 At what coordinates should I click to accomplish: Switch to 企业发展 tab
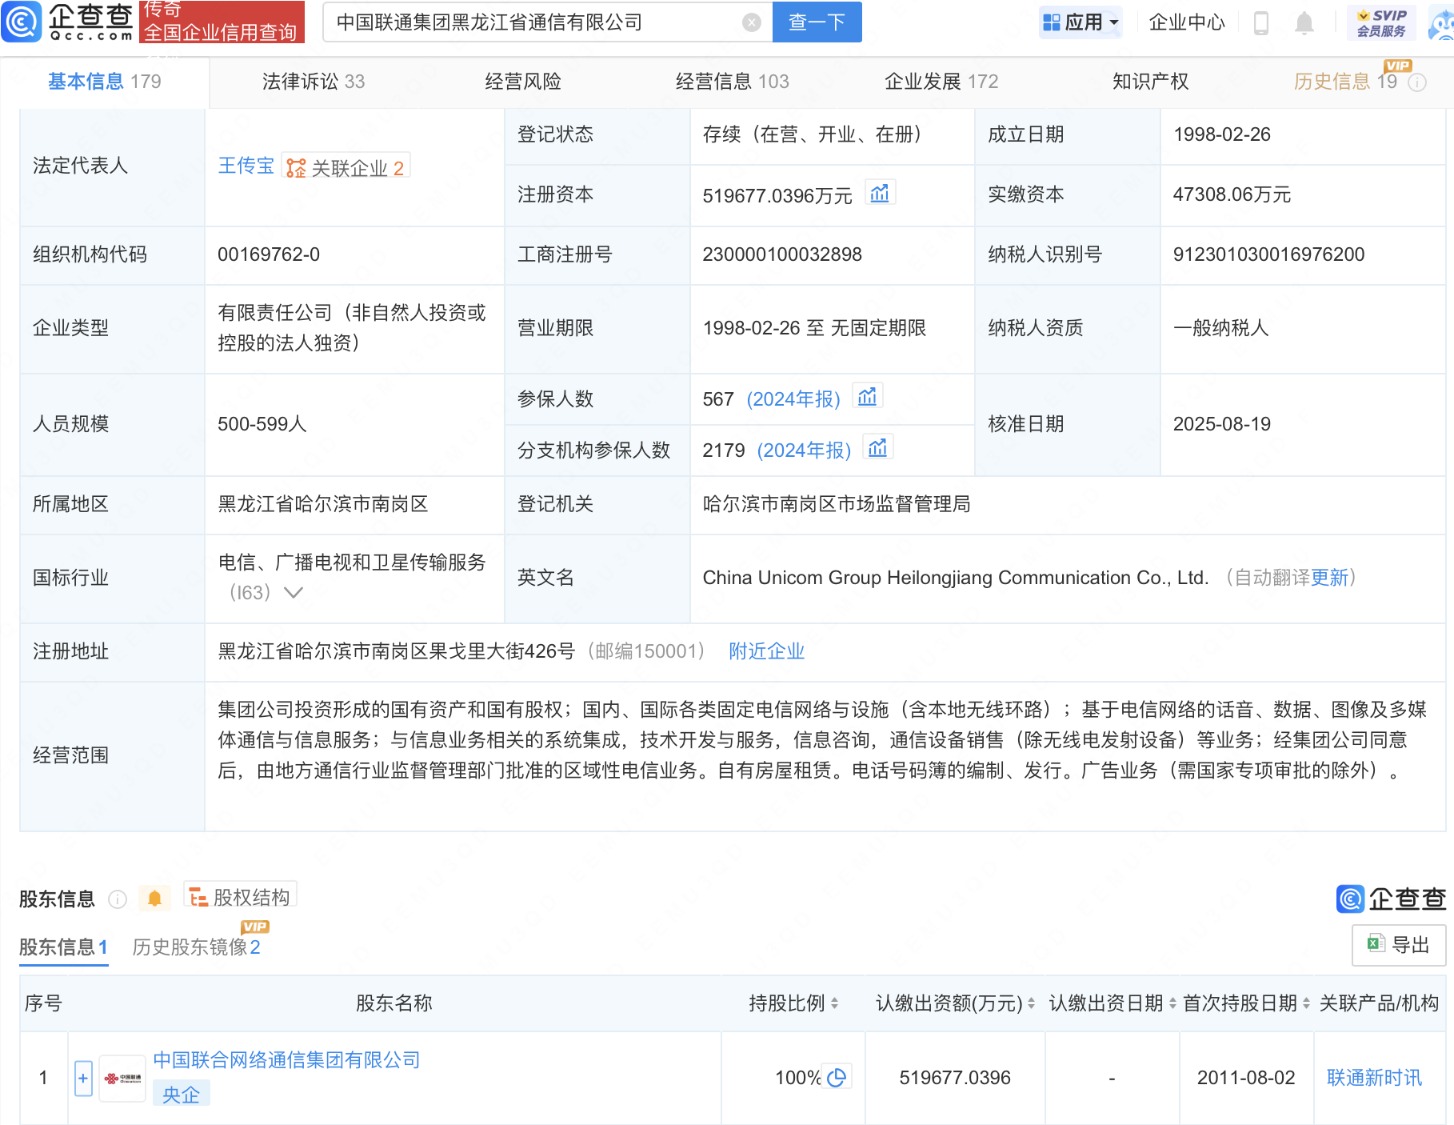pyautogui.click(x=941, y=82)
